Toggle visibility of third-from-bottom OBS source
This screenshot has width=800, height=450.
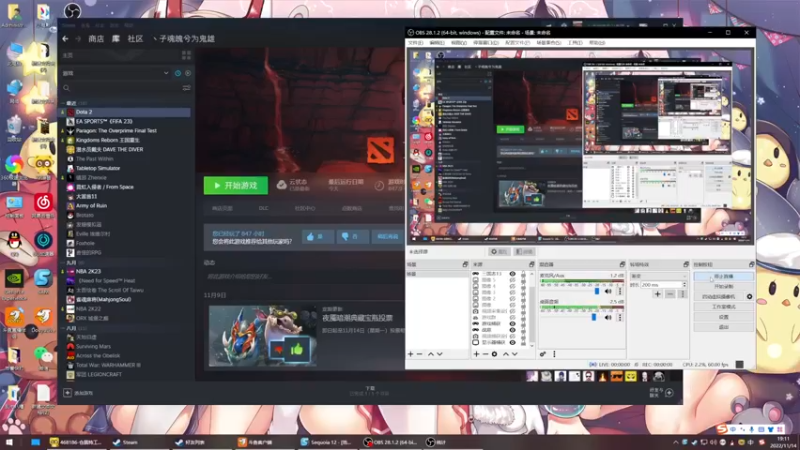click(x=512, y=330)
